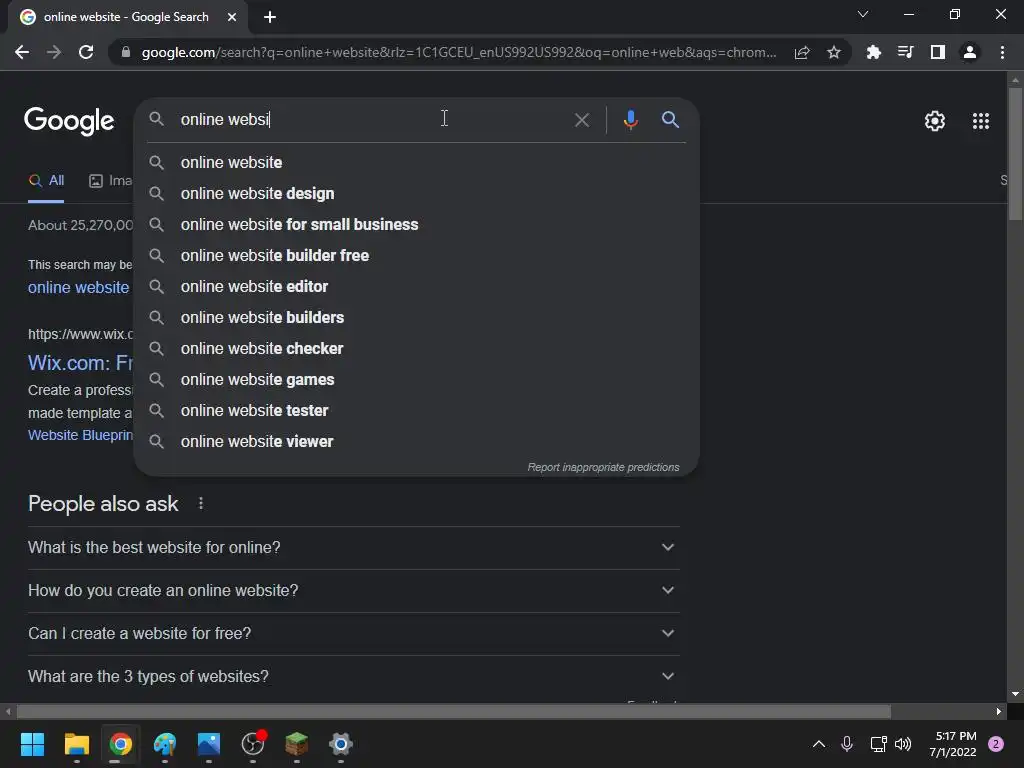Share this page via the share icon
Viewport: 1024px width, 768px height.
(x=802, y=52)
